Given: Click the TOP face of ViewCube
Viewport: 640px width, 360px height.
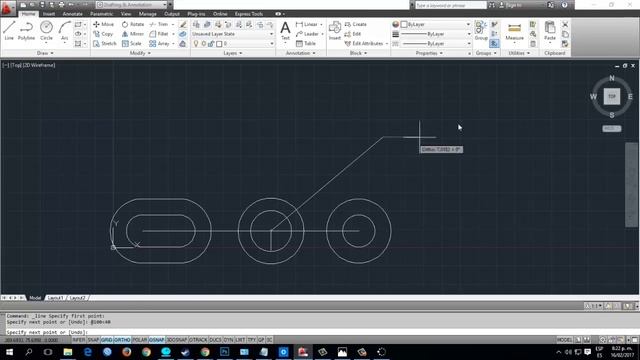Looking at the screenshot, I should pos(611,96).
